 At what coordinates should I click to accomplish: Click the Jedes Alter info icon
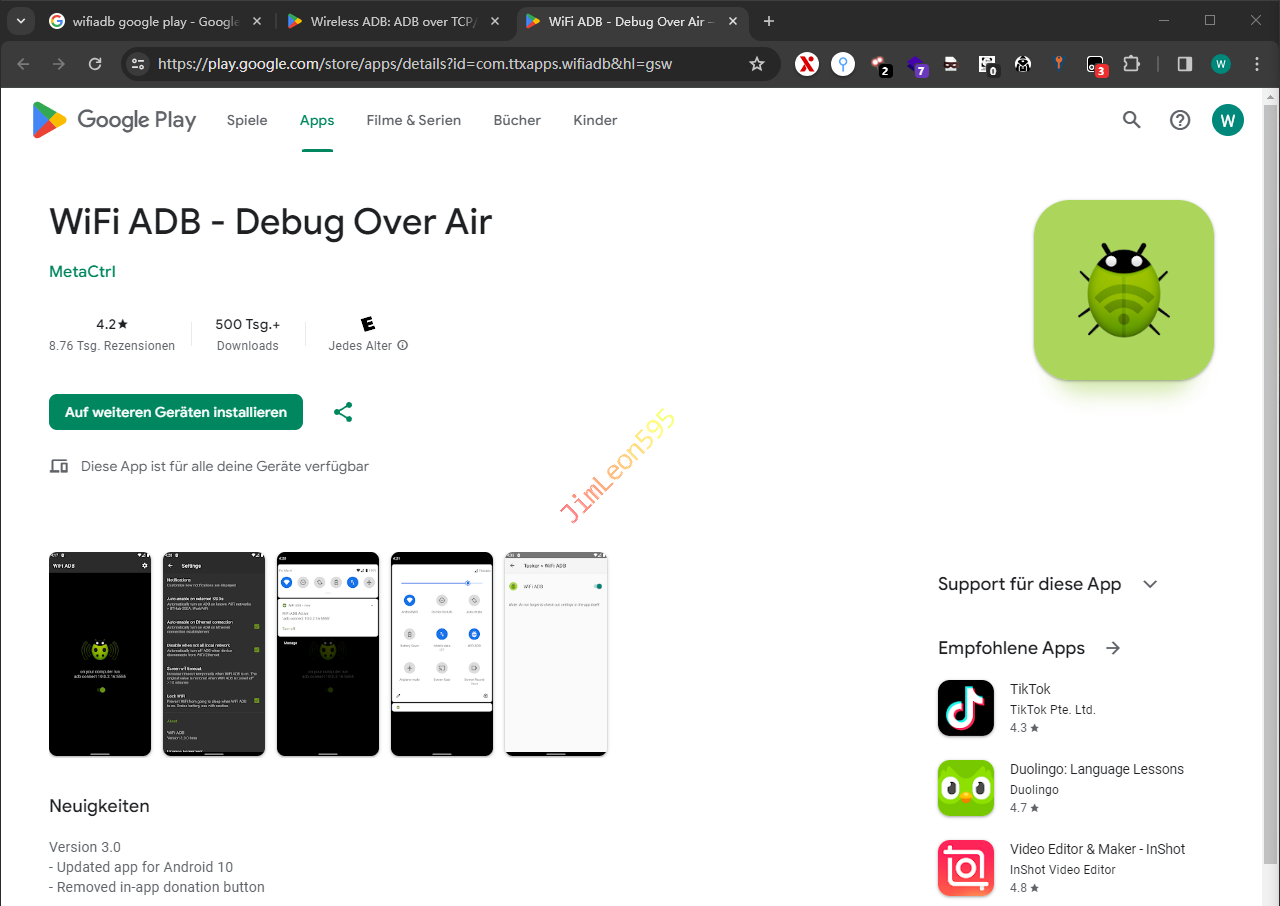click(403, 346)
